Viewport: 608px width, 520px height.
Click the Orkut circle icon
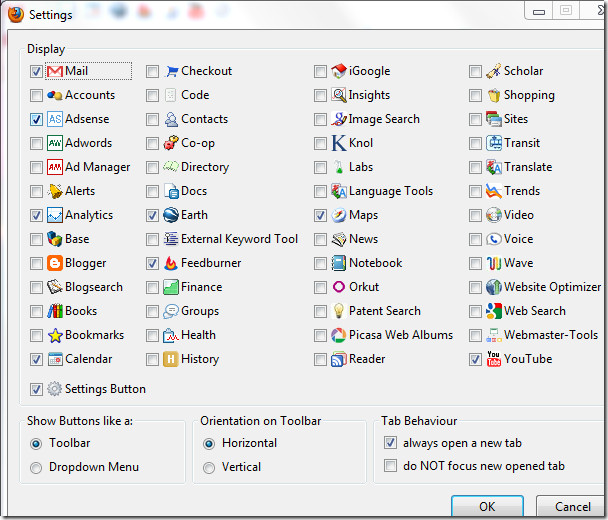(339, 287)
